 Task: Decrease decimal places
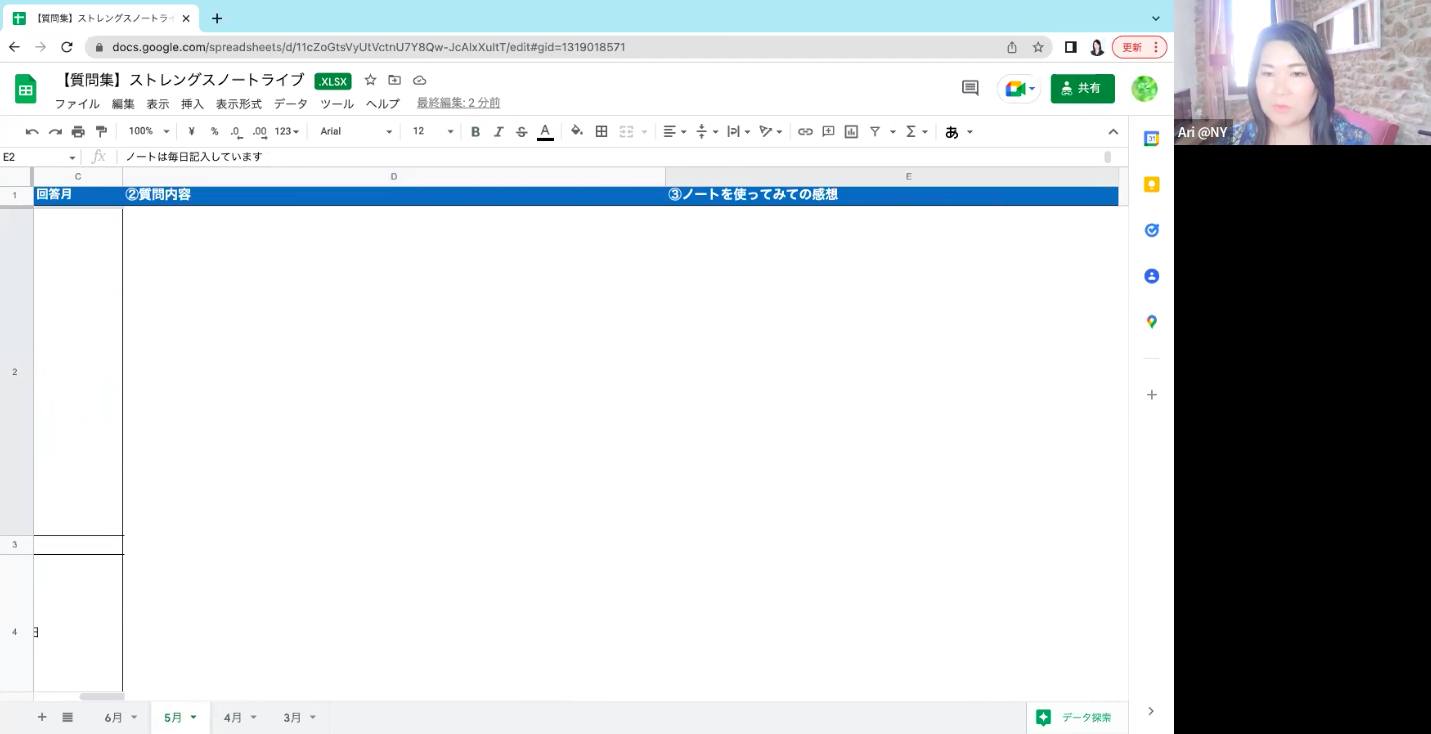click(236, 131)
